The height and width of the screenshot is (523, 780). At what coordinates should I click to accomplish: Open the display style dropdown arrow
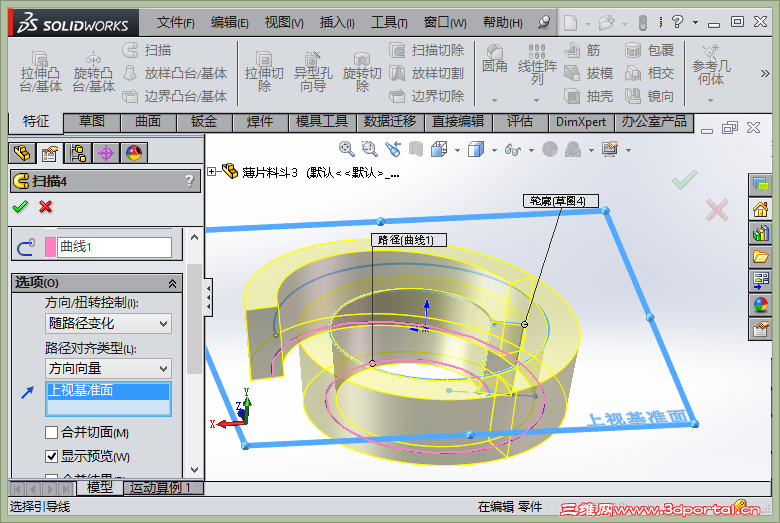[494, 150]
